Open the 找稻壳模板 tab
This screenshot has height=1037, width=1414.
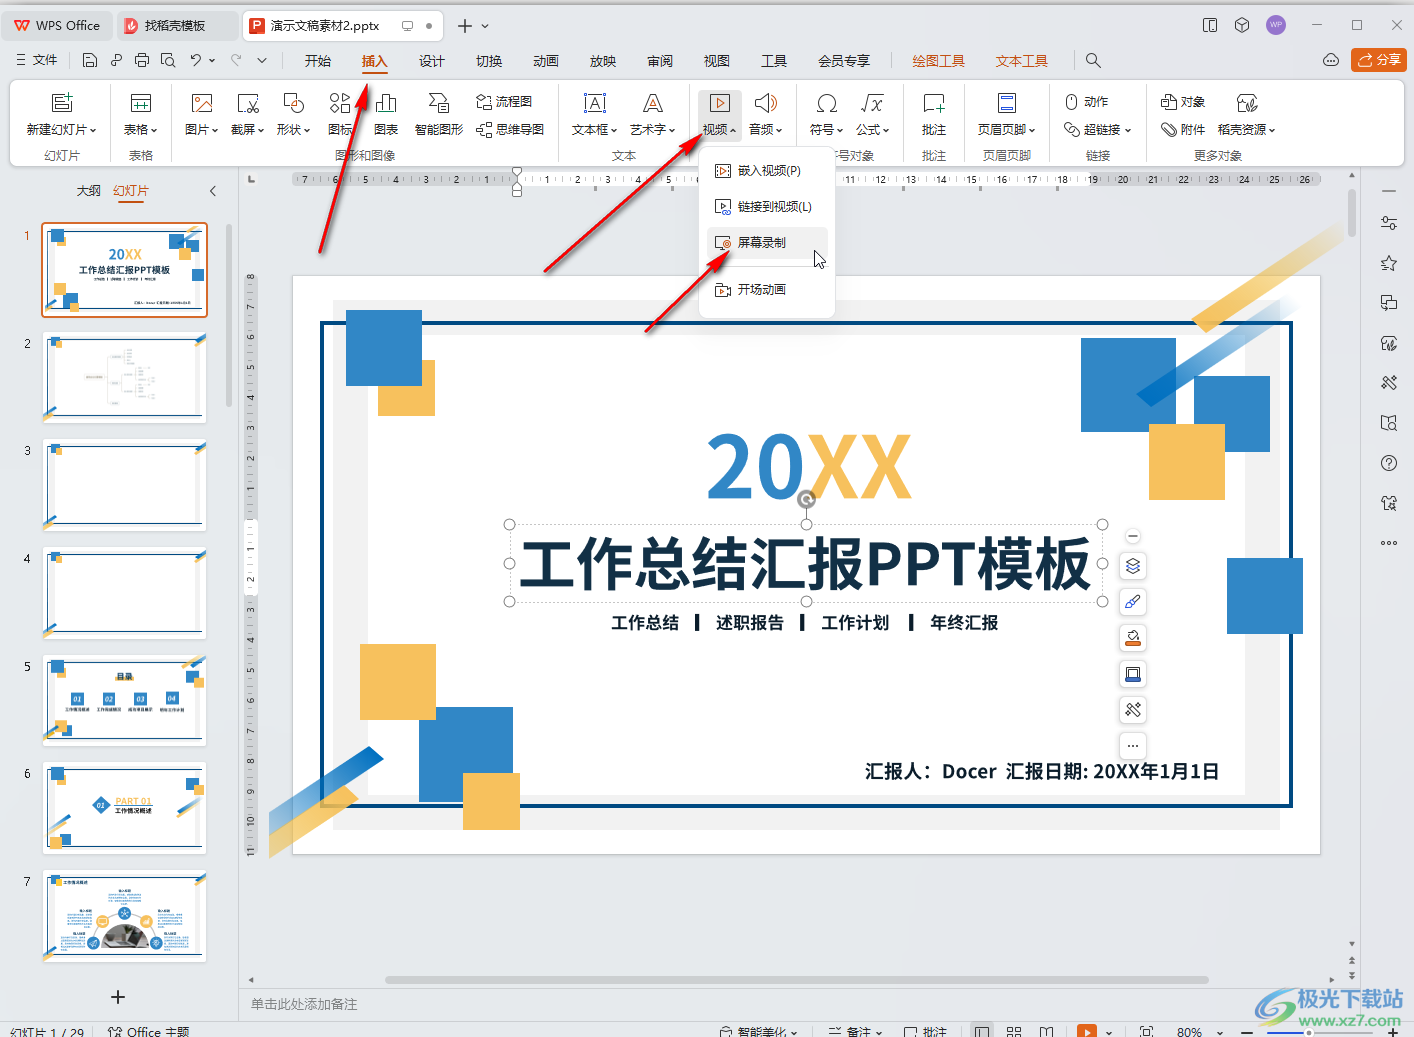click(175, 26)
